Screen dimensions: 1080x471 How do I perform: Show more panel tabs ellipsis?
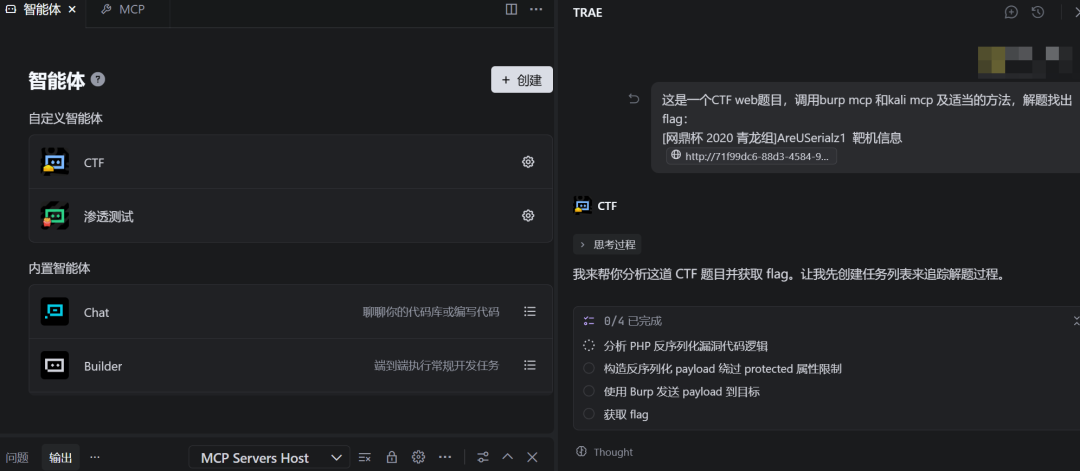pos(95,457)
